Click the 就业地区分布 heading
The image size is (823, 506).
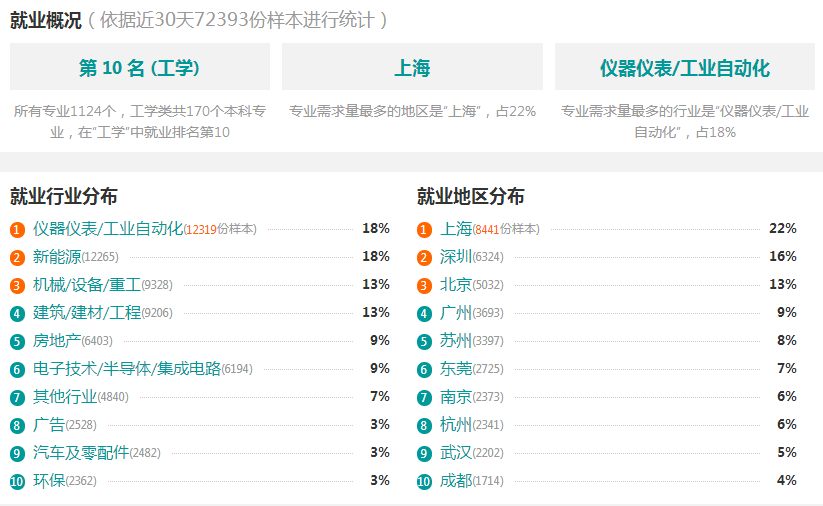point(470,196)
